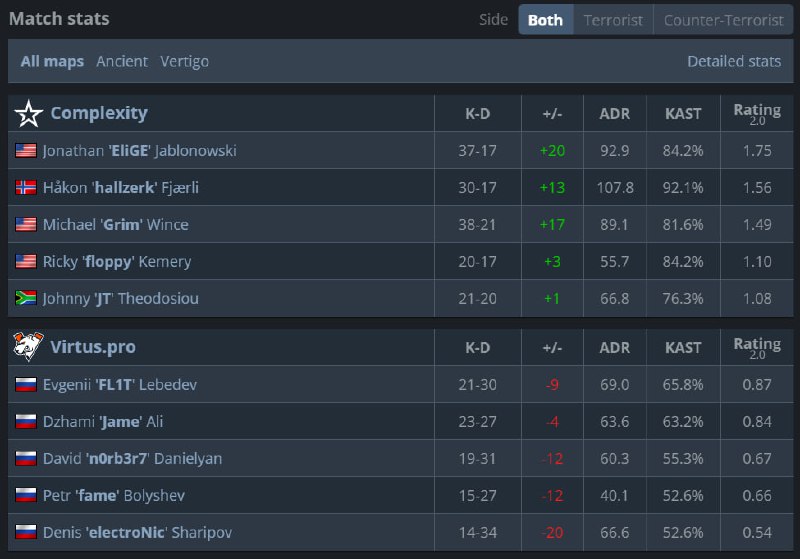Open Michael 'Grim' Wince player profile
Screen dimensions: 800x559
pos(115,225)
